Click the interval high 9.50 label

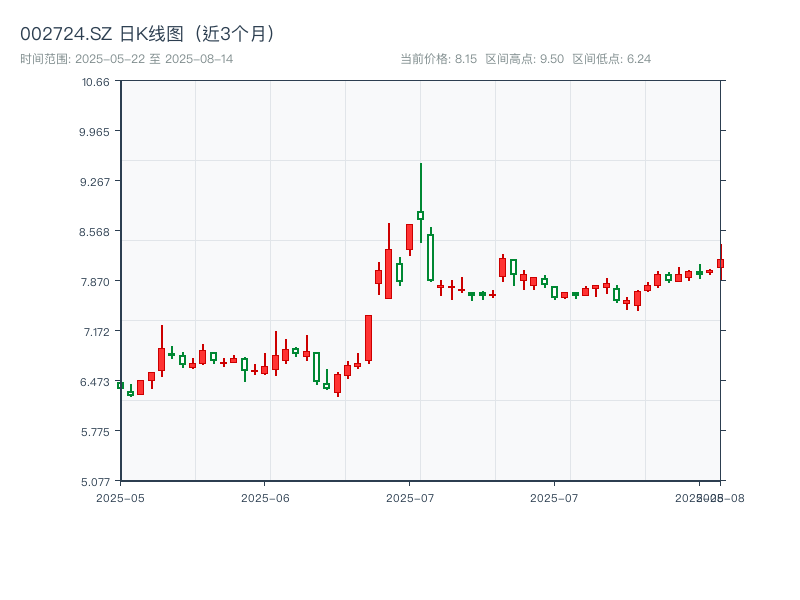tap(524, 59)
